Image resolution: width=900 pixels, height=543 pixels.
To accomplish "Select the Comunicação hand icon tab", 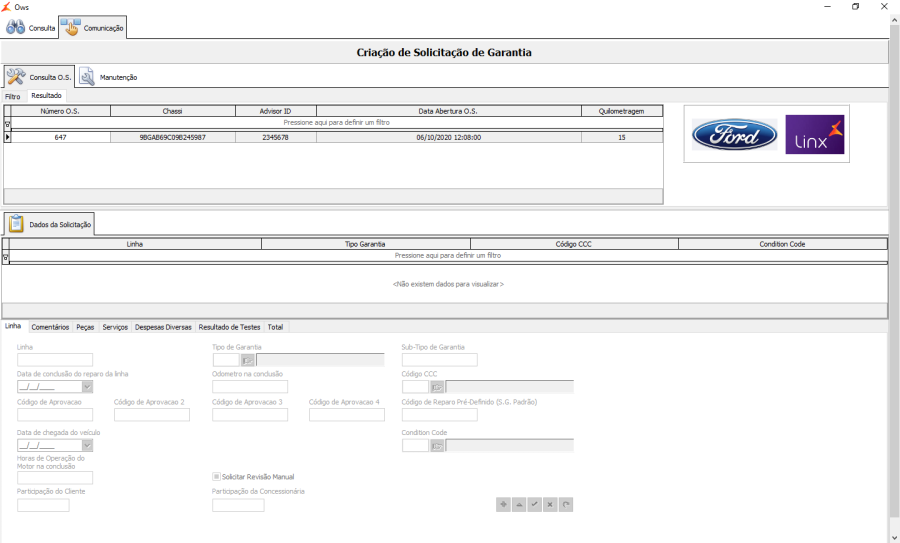I will pyautogui.click(x=92, y=28).
